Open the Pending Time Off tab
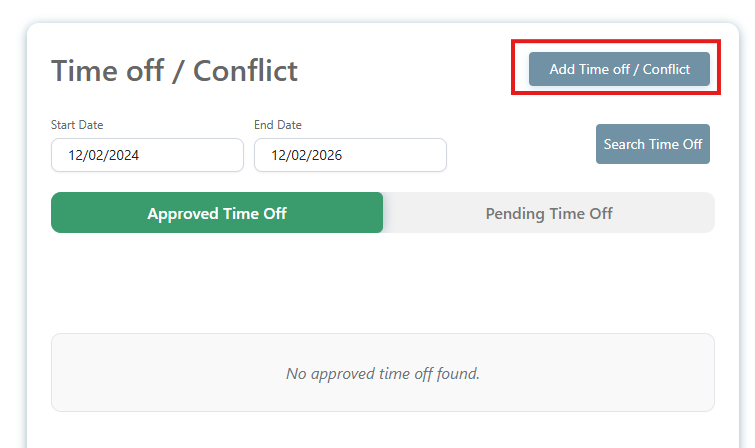Screen dimensions: 755x448 tap(549, 213)
